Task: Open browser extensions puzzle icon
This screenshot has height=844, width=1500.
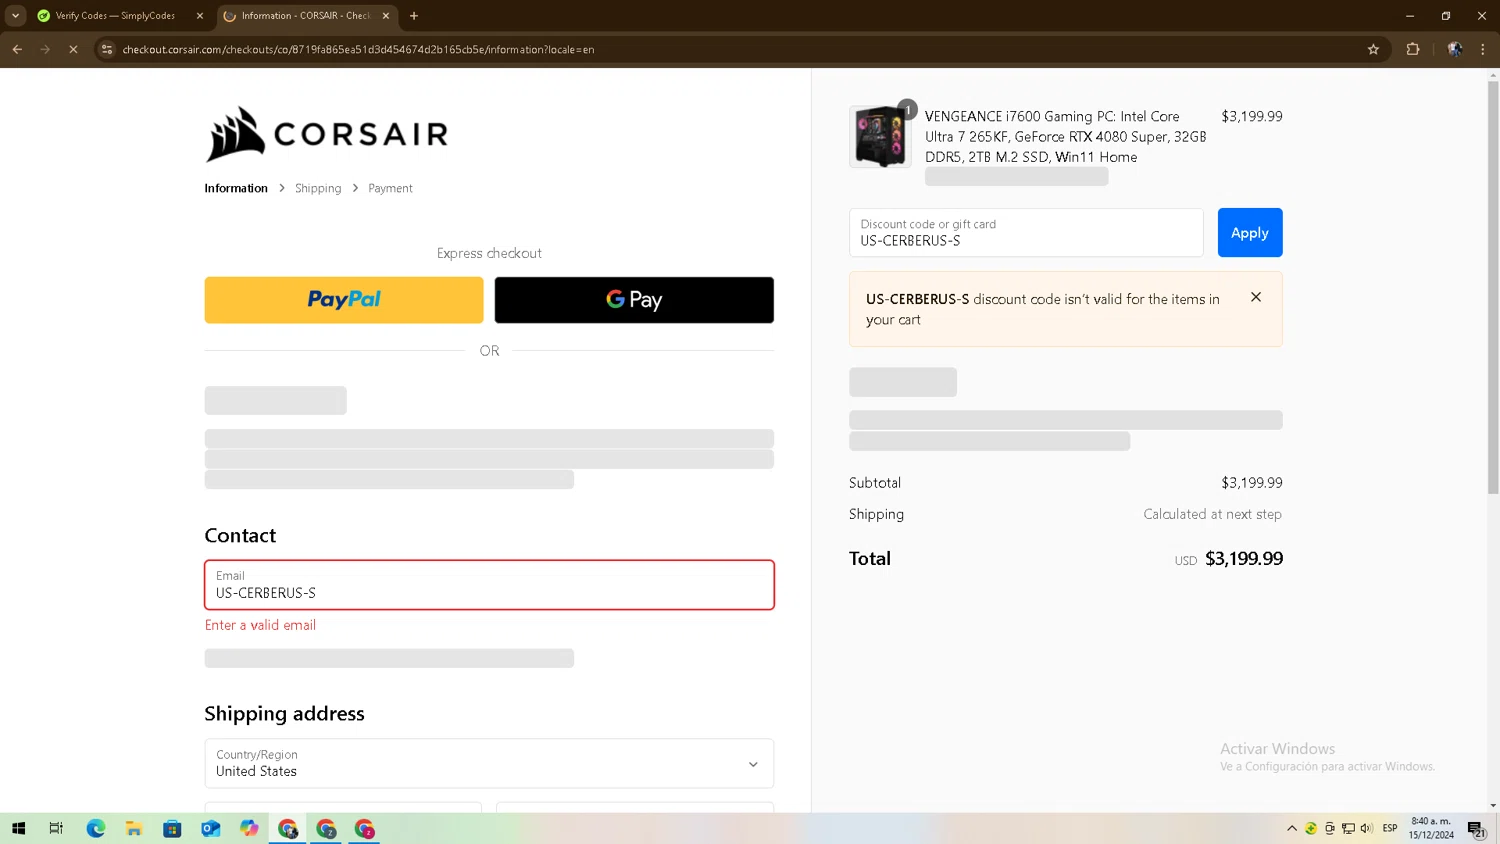Action: coord(1413,49)
